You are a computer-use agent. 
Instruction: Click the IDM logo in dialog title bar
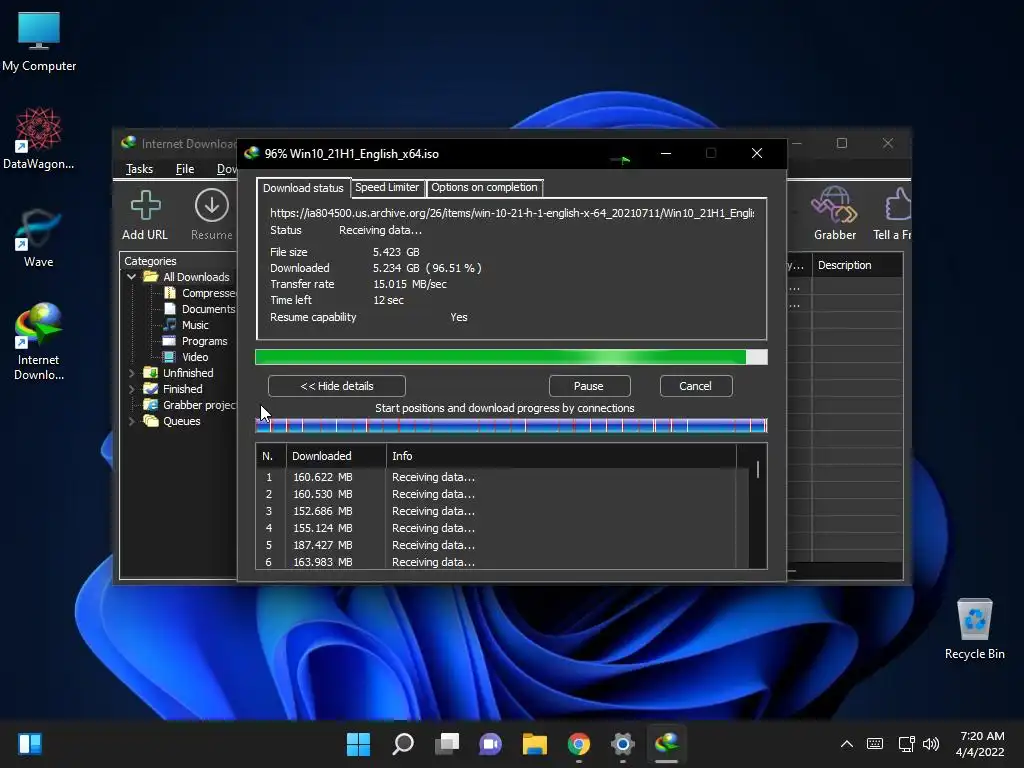251,153
